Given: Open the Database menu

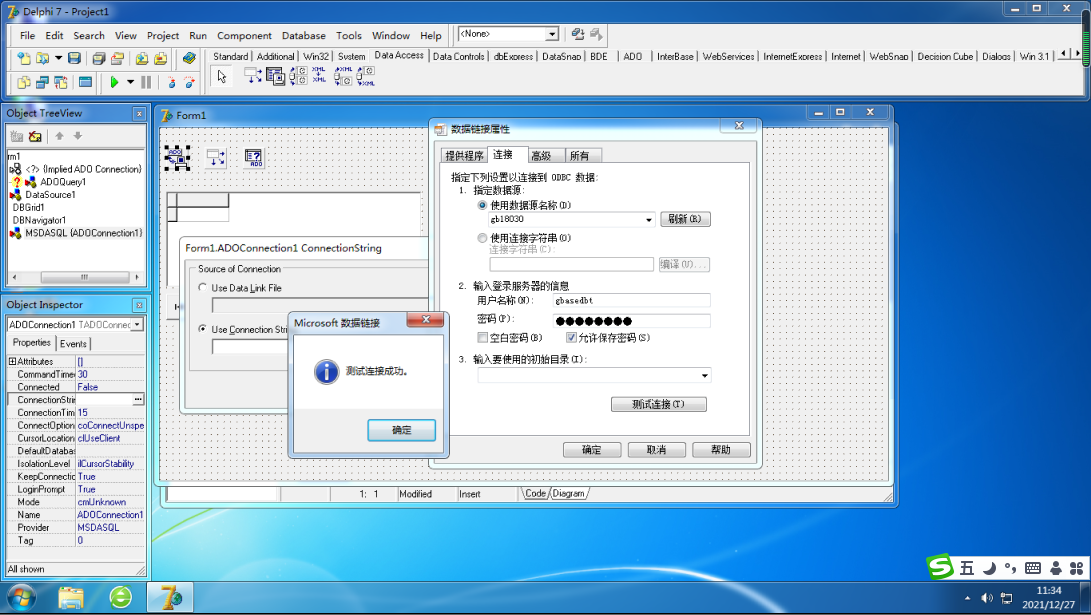Looking at the screenshot, I should pos(303,35).
